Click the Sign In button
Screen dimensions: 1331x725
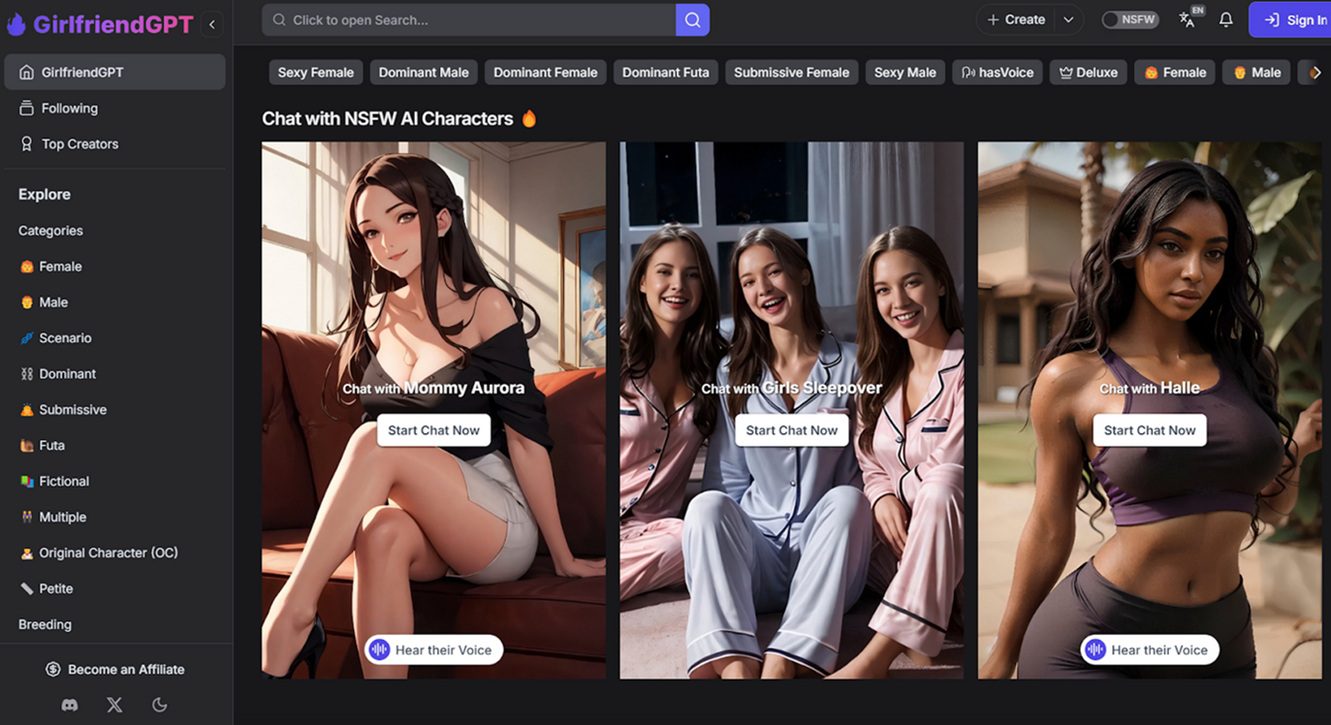tap(1294, 20)
